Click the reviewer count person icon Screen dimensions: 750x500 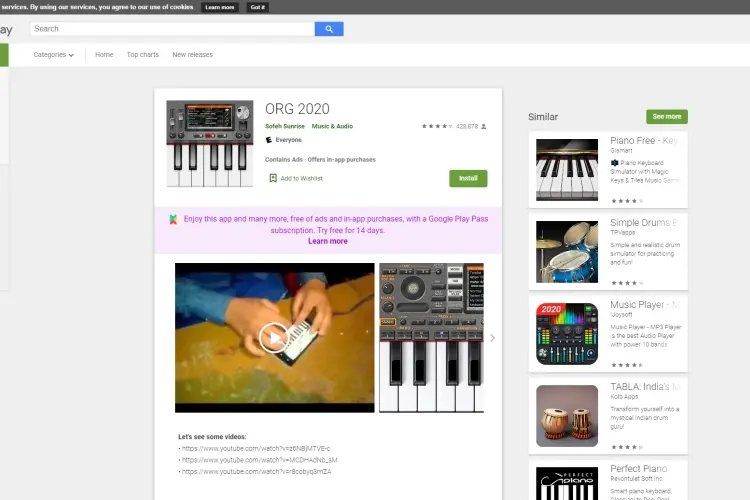(484, 126)
